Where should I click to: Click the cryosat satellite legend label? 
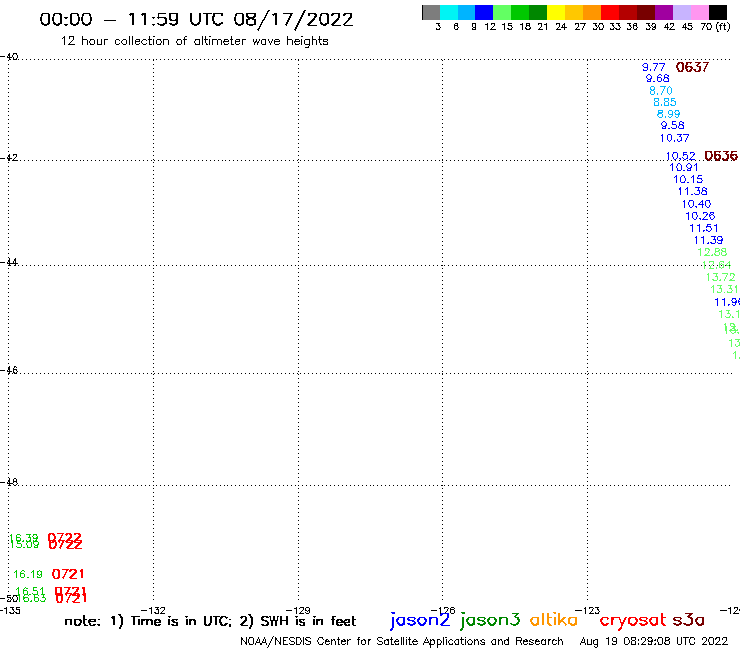click(633, 620)
